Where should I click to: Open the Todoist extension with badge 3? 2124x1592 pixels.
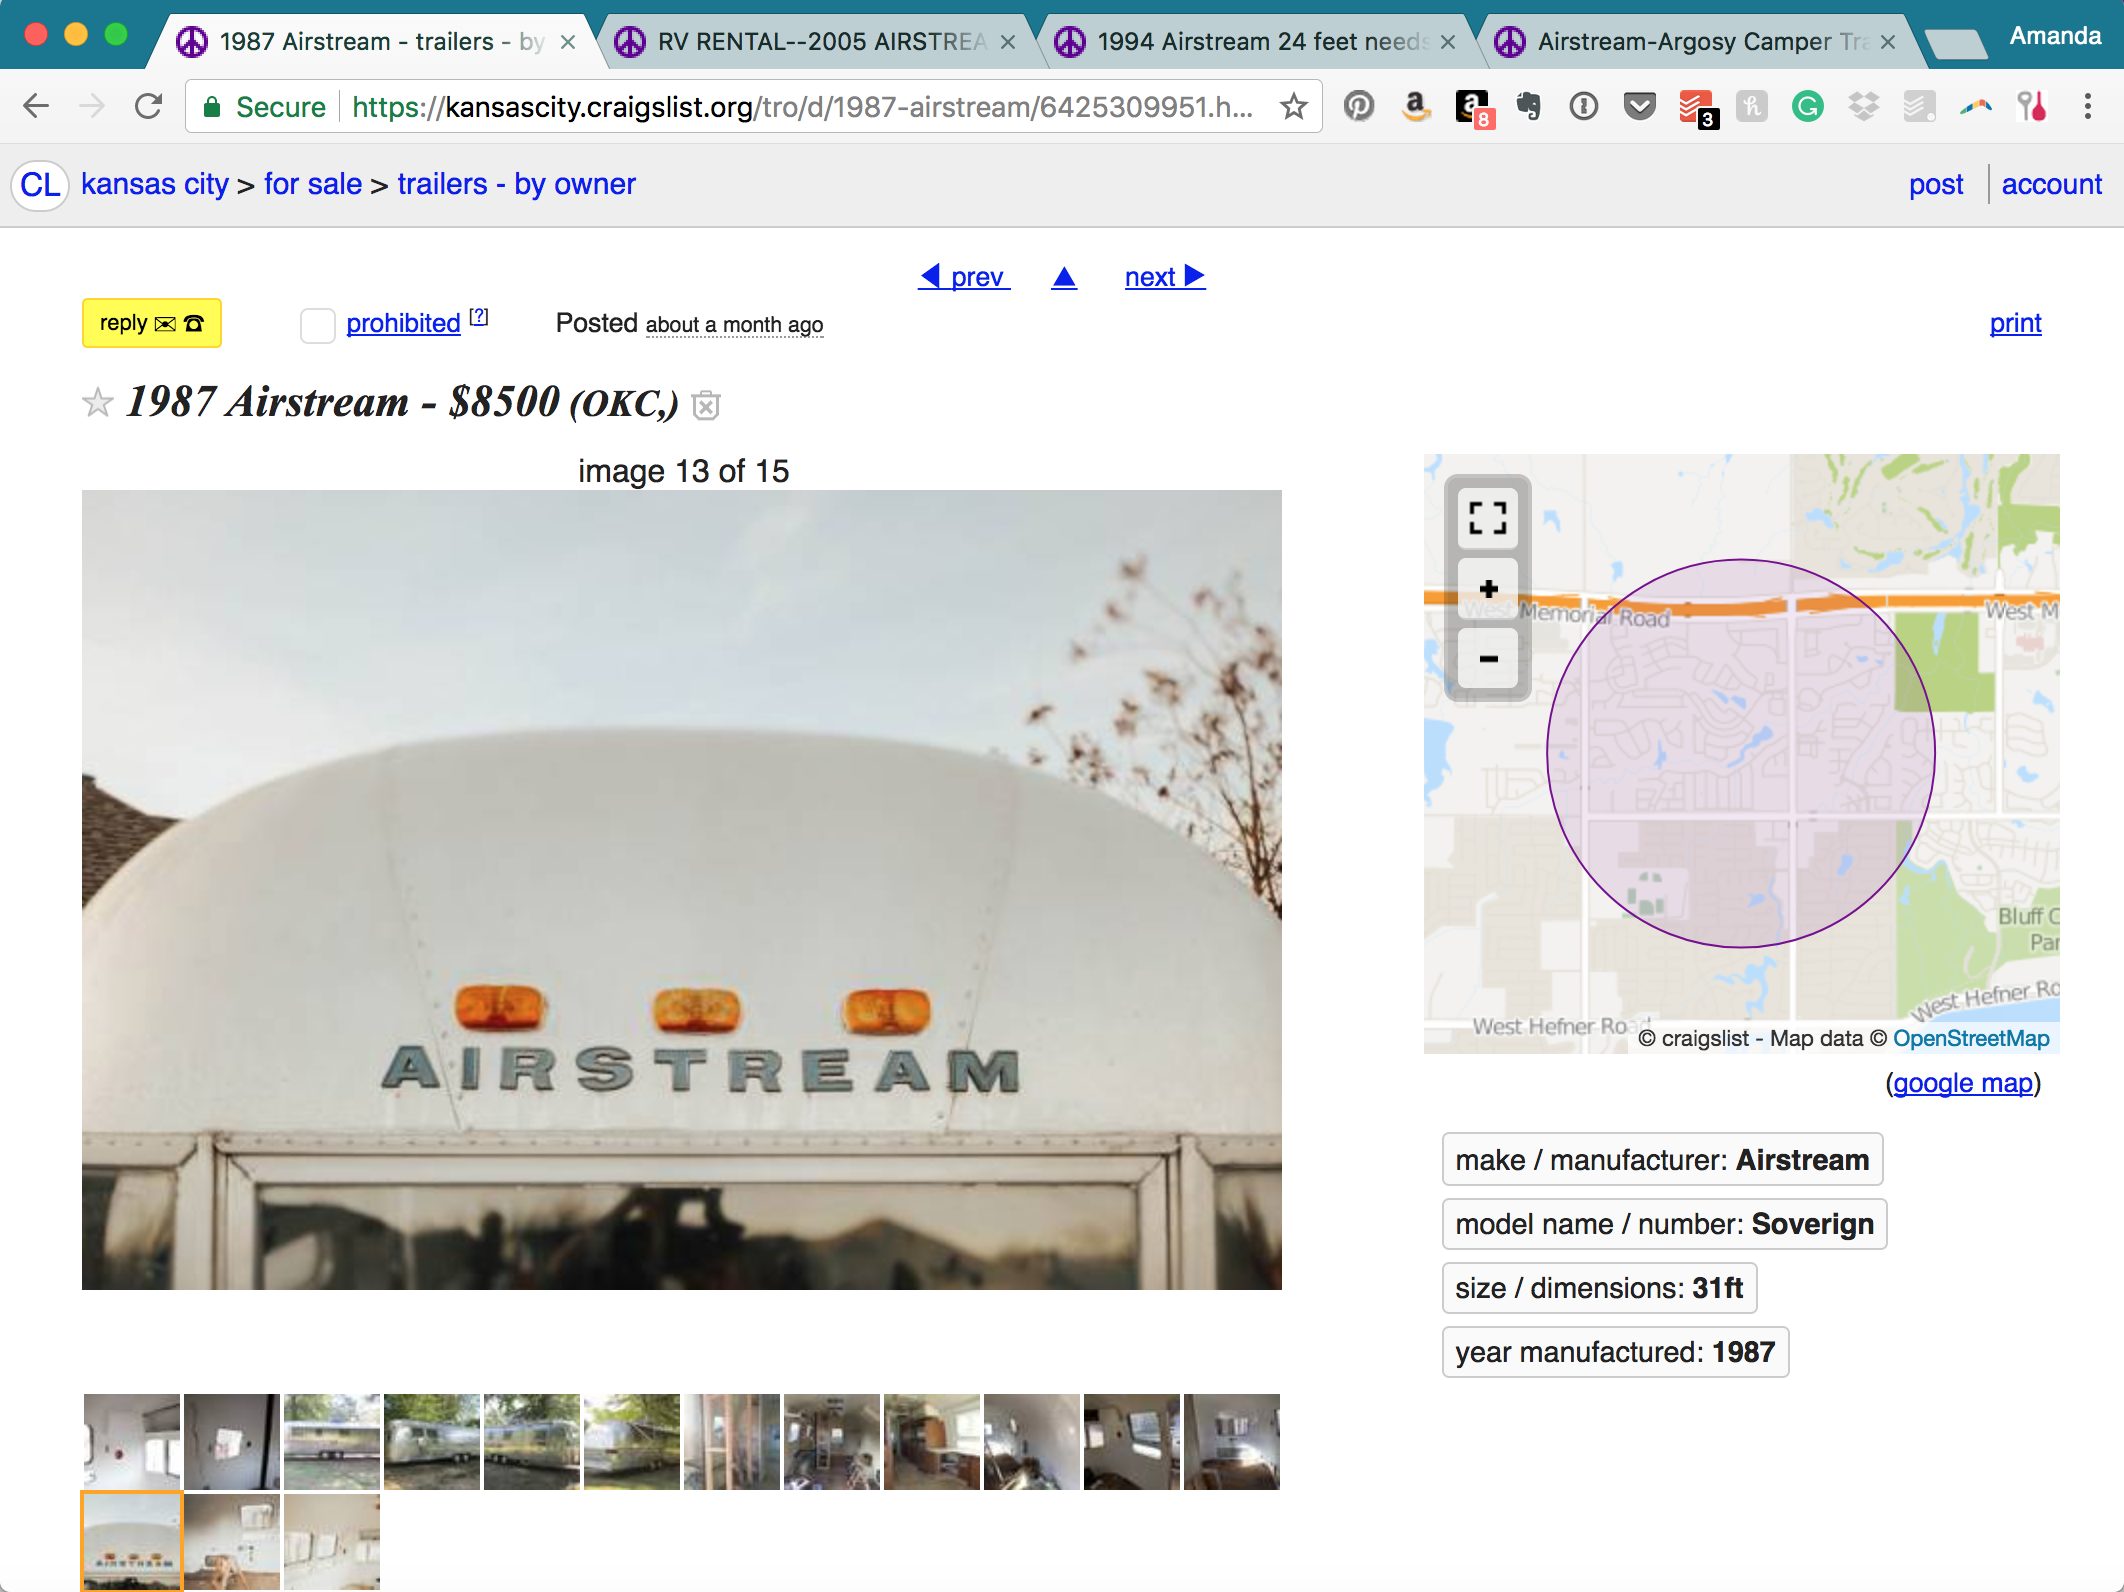pos(1697,108)
